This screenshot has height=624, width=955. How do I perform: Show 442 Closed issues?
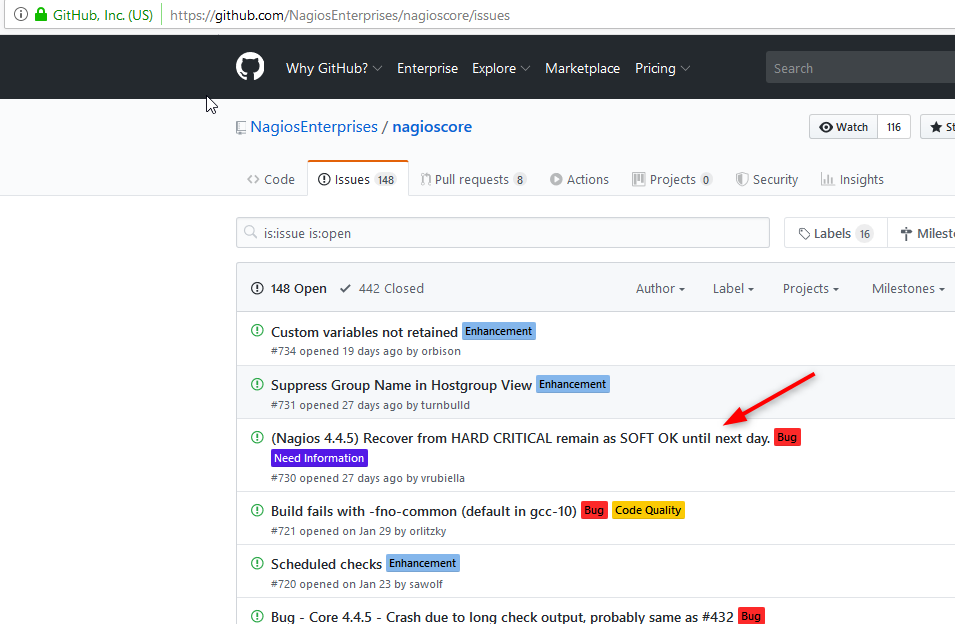[382, 288]
